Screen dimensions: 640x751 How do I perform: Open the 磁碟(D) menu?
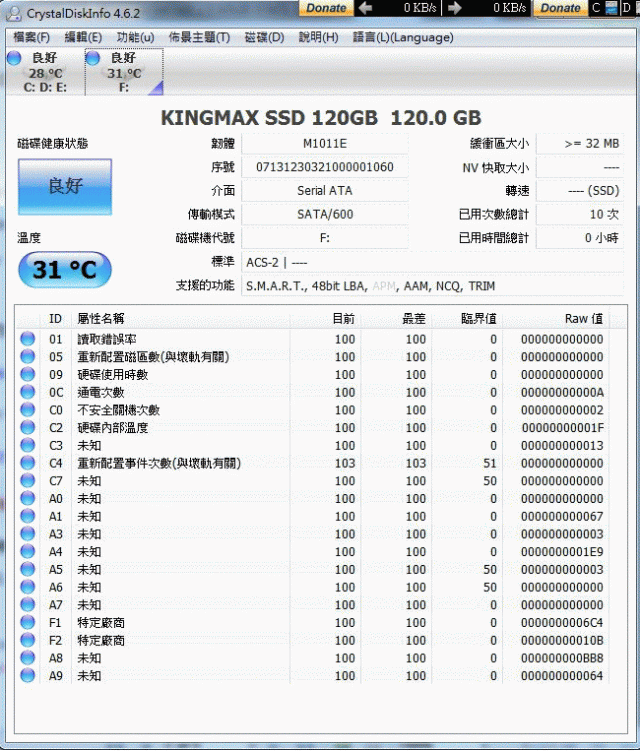click(264, 37)
